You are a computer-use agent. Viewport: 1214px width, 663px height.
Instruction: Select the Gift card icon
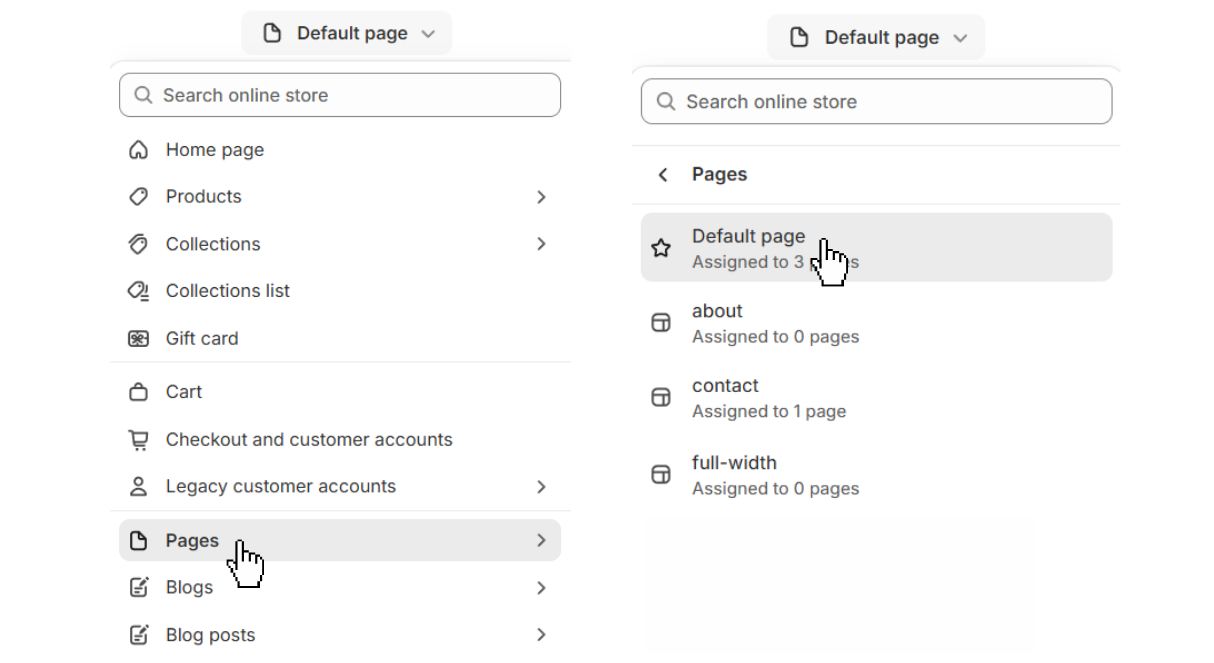click(138, 338)
